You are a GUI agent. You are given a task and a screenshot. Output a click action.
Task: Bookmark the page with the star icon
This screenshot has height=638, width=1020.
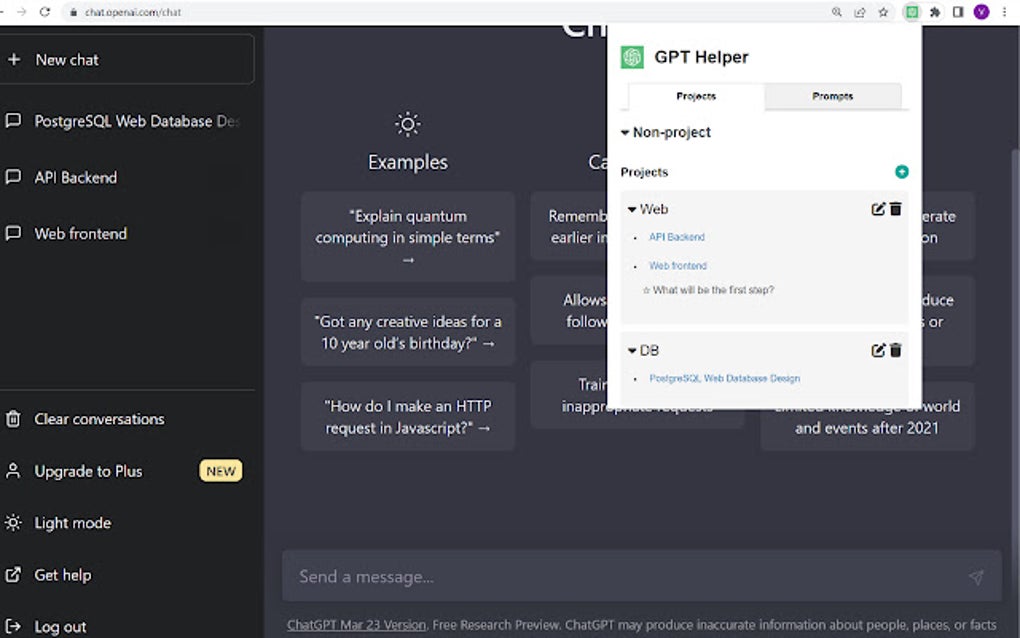point(884,12)
